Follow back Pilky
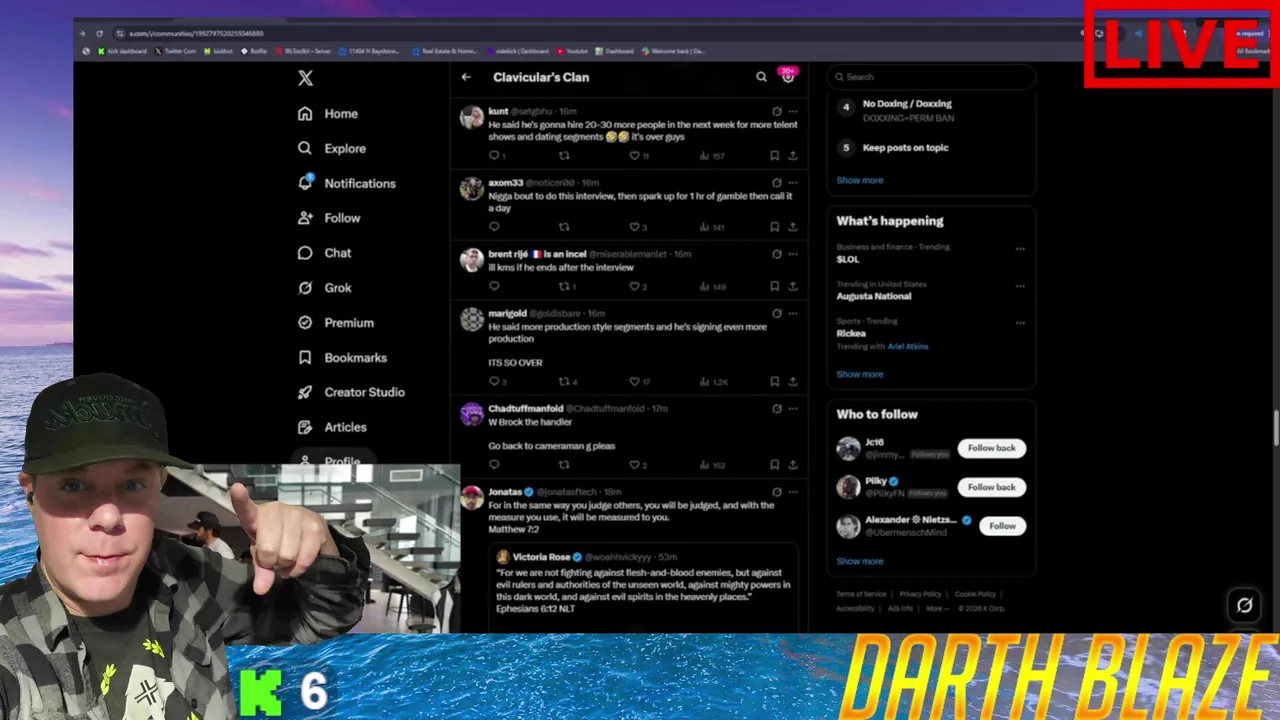The image size is (1280, 720). (991, 487)
